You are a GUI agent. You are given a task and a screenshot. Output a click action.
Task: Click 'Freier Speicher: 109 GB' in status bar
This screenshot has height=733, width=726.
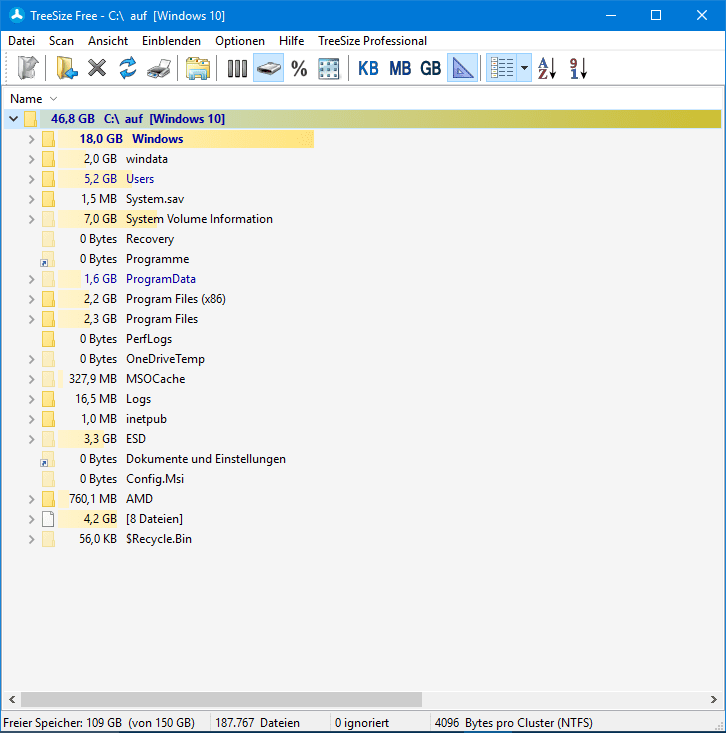[x=62, y=723]
